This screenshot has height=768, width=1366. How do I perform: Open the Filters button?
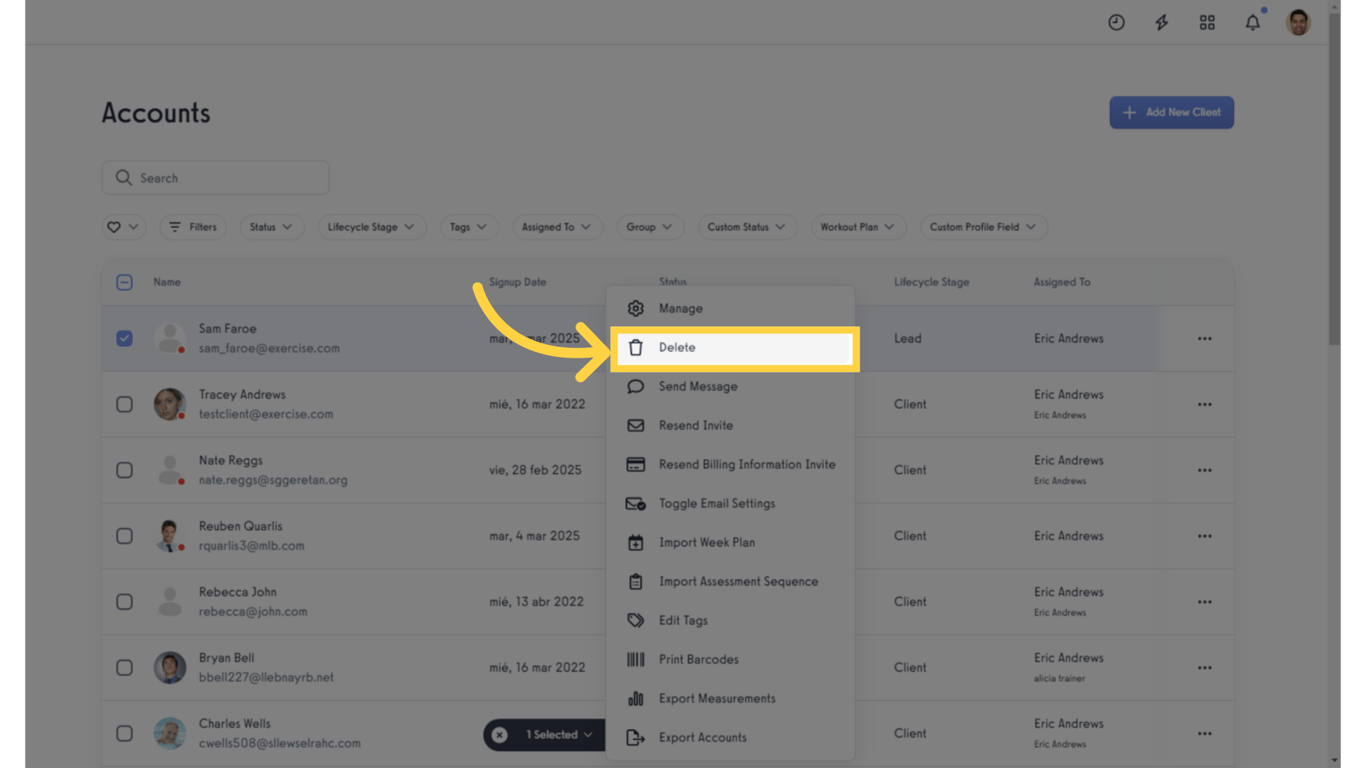pyautogui.click(x=193, y=227)
